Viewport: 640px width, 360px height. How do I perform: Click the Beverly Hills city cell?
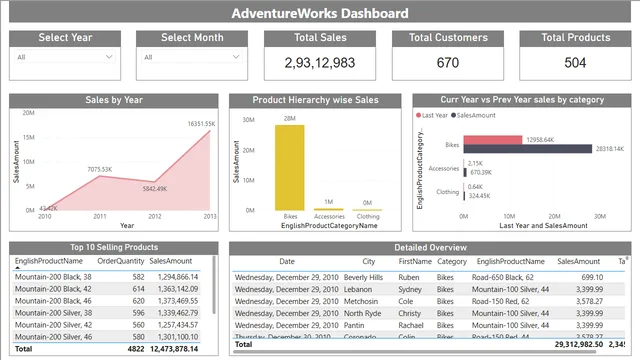(x=363, y=277)
